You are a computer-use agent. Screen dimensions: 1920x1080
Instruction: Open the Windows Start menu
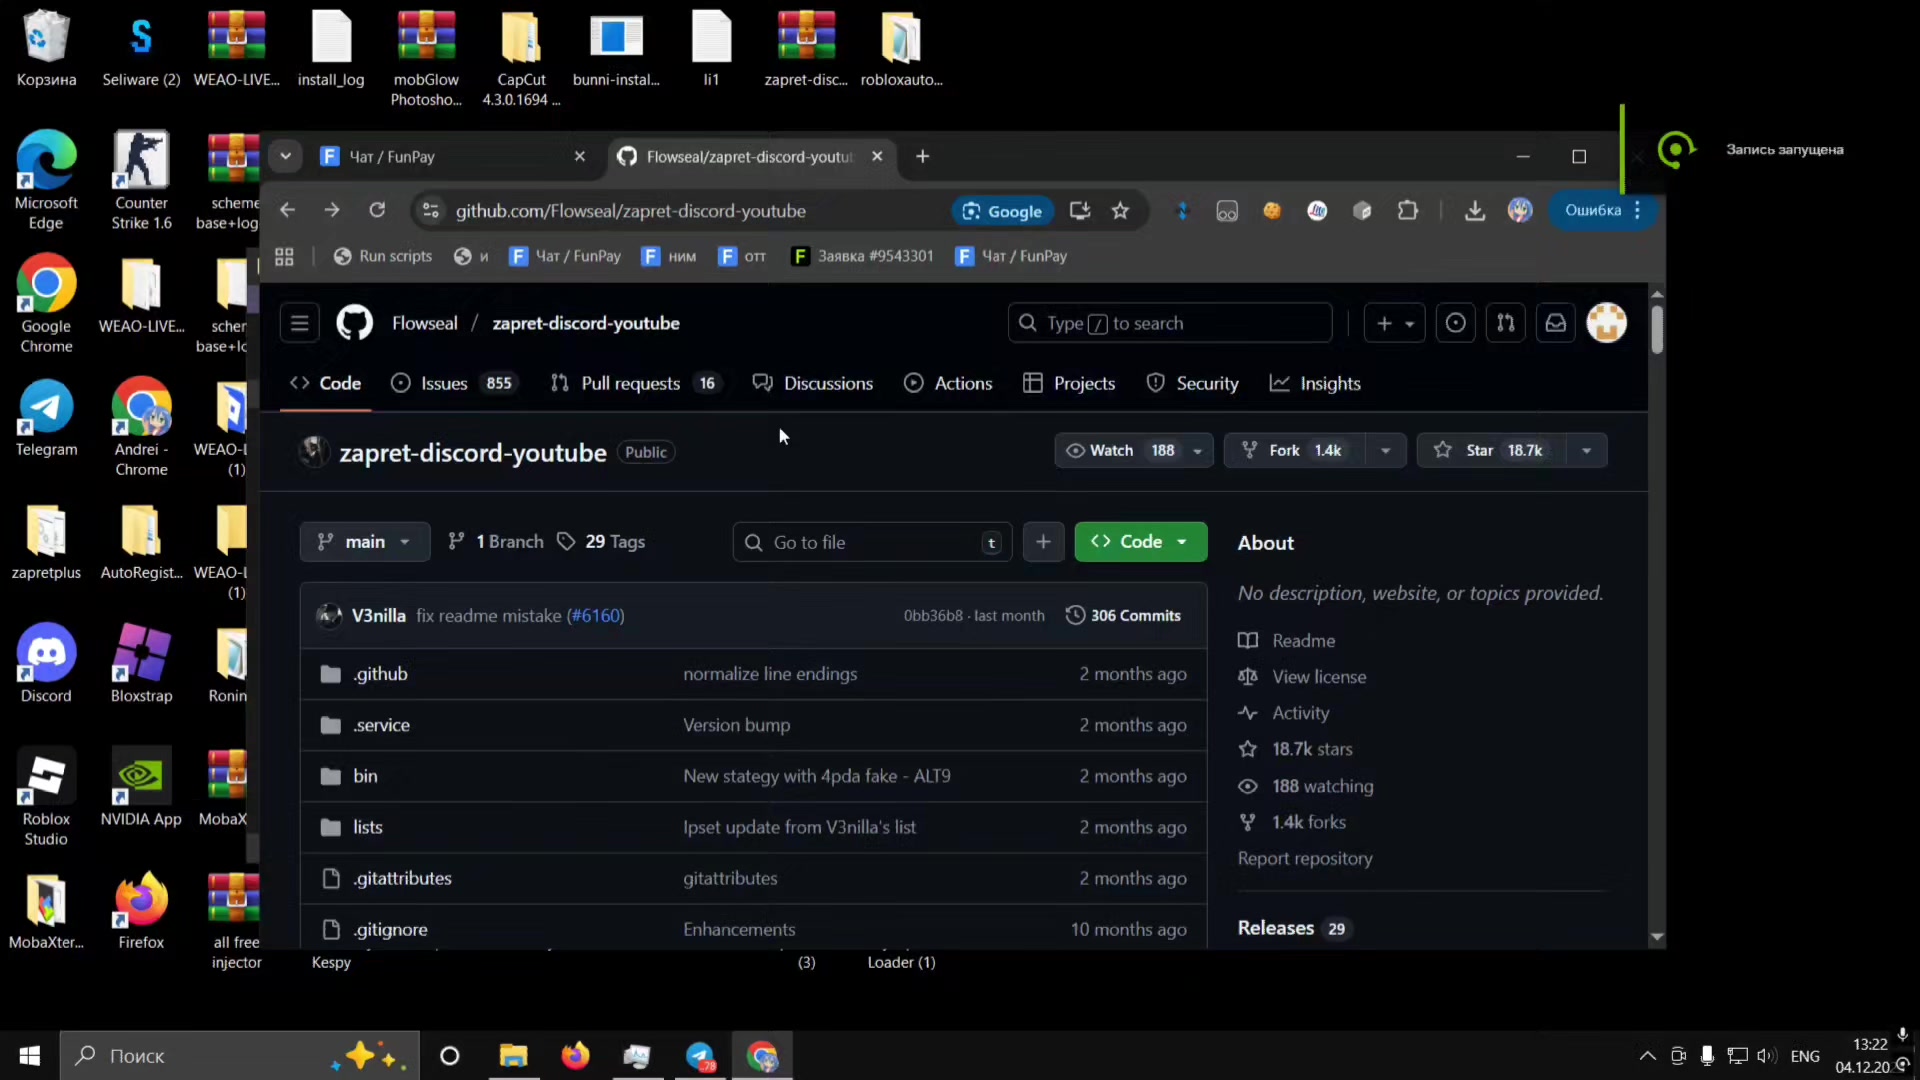pos(30,1056)
